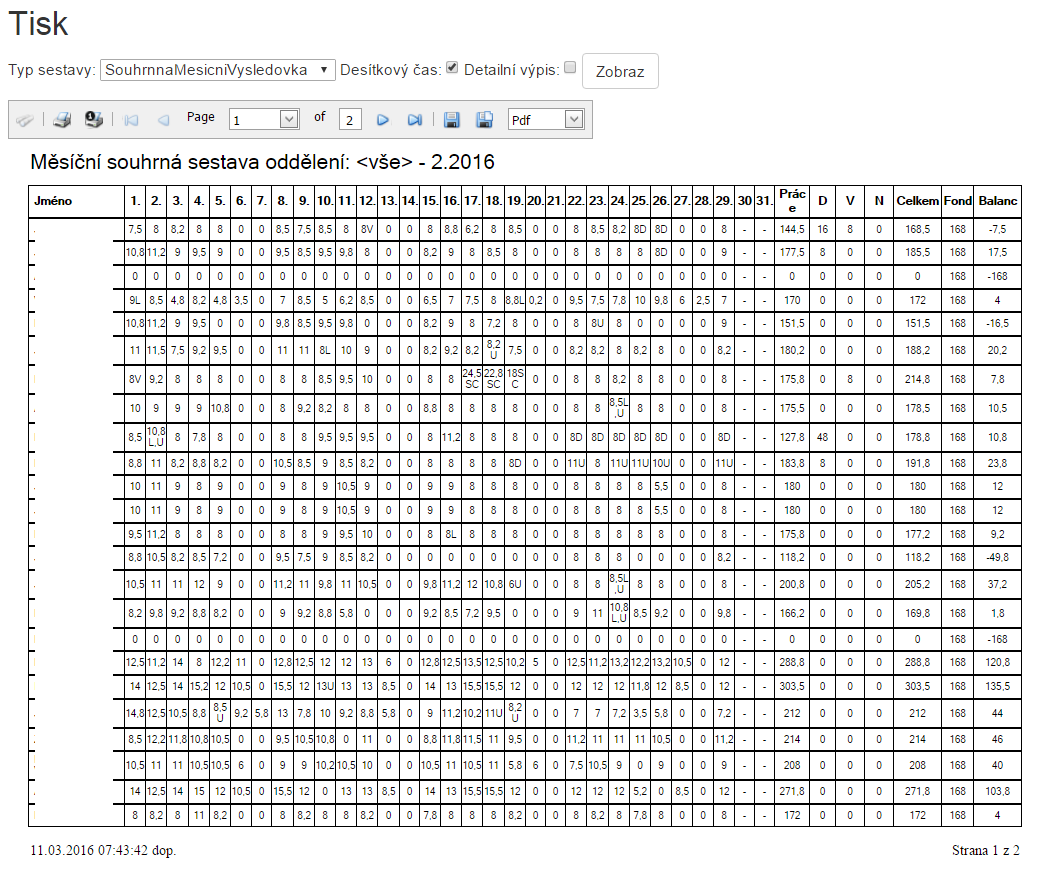
Task: Click the 37,2 balance cell
Action: tap(998, 584)
